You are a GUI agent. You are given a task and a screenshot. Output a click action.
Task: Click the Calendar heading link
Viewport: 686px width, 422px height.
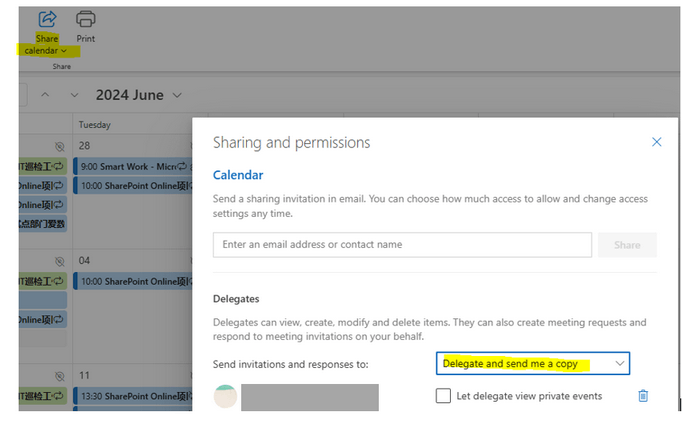coord(238,175)
